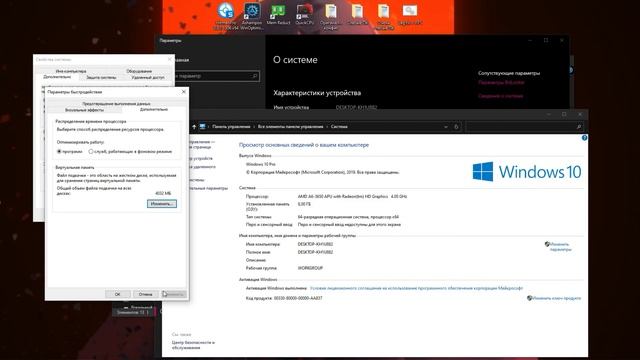This screenshot has height=360, width=640.
Task: Click 'Панель управления' breadcrumb segment
Action: [x=231, y=127]
